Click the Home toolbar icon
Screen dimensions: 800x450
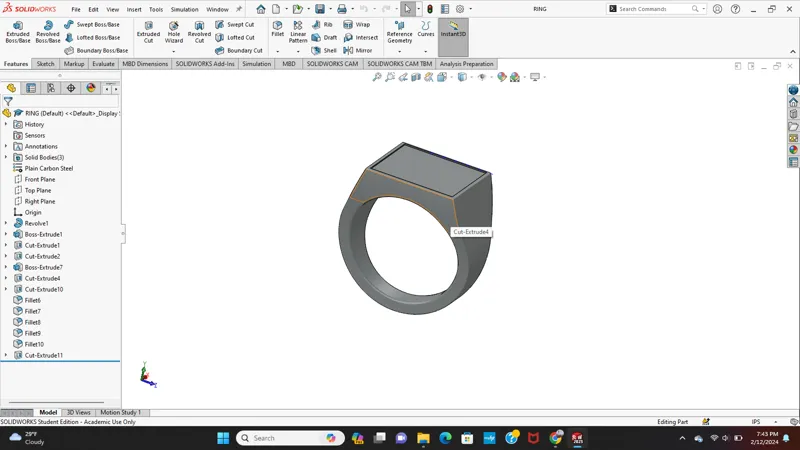click(261, 9)
